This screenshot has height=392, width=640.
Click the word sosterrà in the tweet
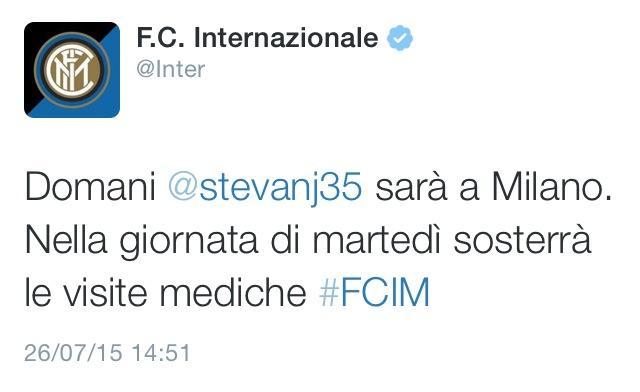coord(522,240)
